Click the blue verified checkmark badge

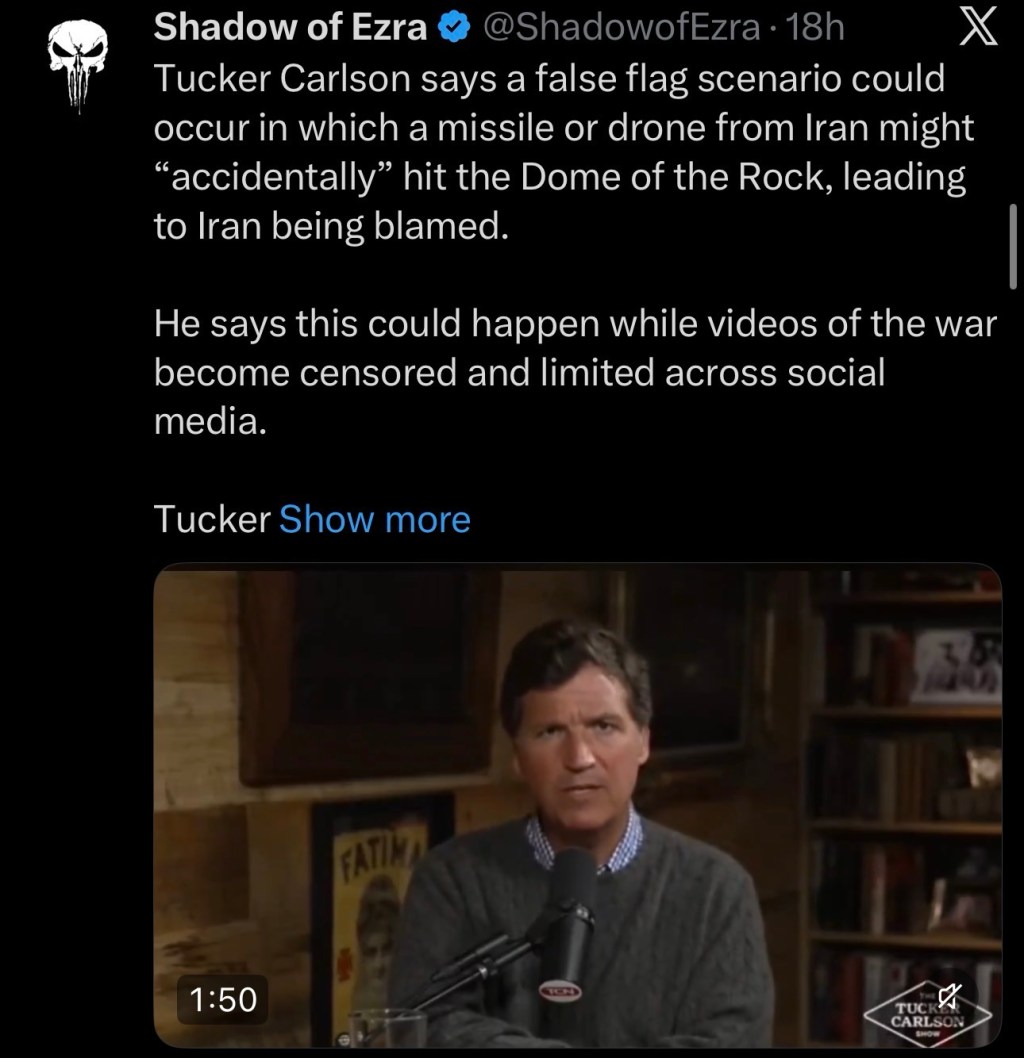pyautogui.click(x=454, y=28)
